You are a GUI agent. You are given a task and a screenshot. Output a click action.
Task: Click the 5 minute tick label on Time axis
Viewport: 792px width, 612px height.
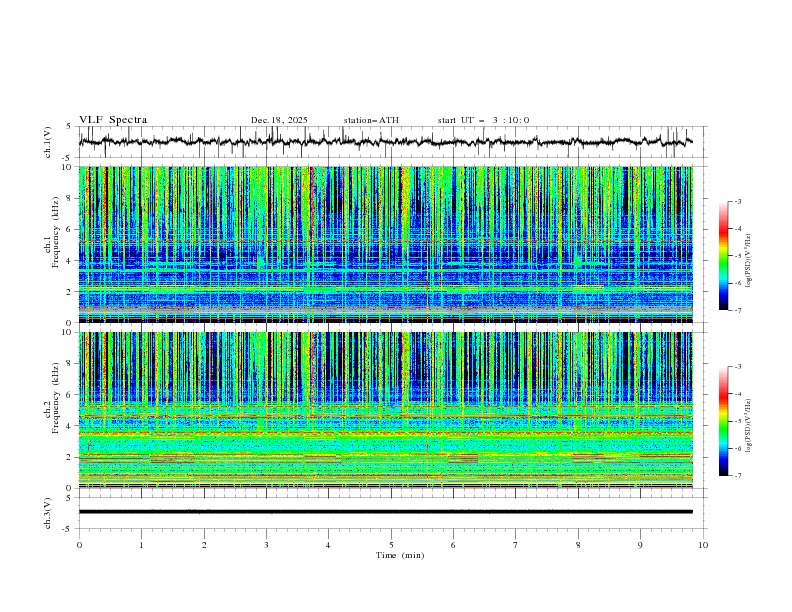pyautogui.click(x=391, y=545)
